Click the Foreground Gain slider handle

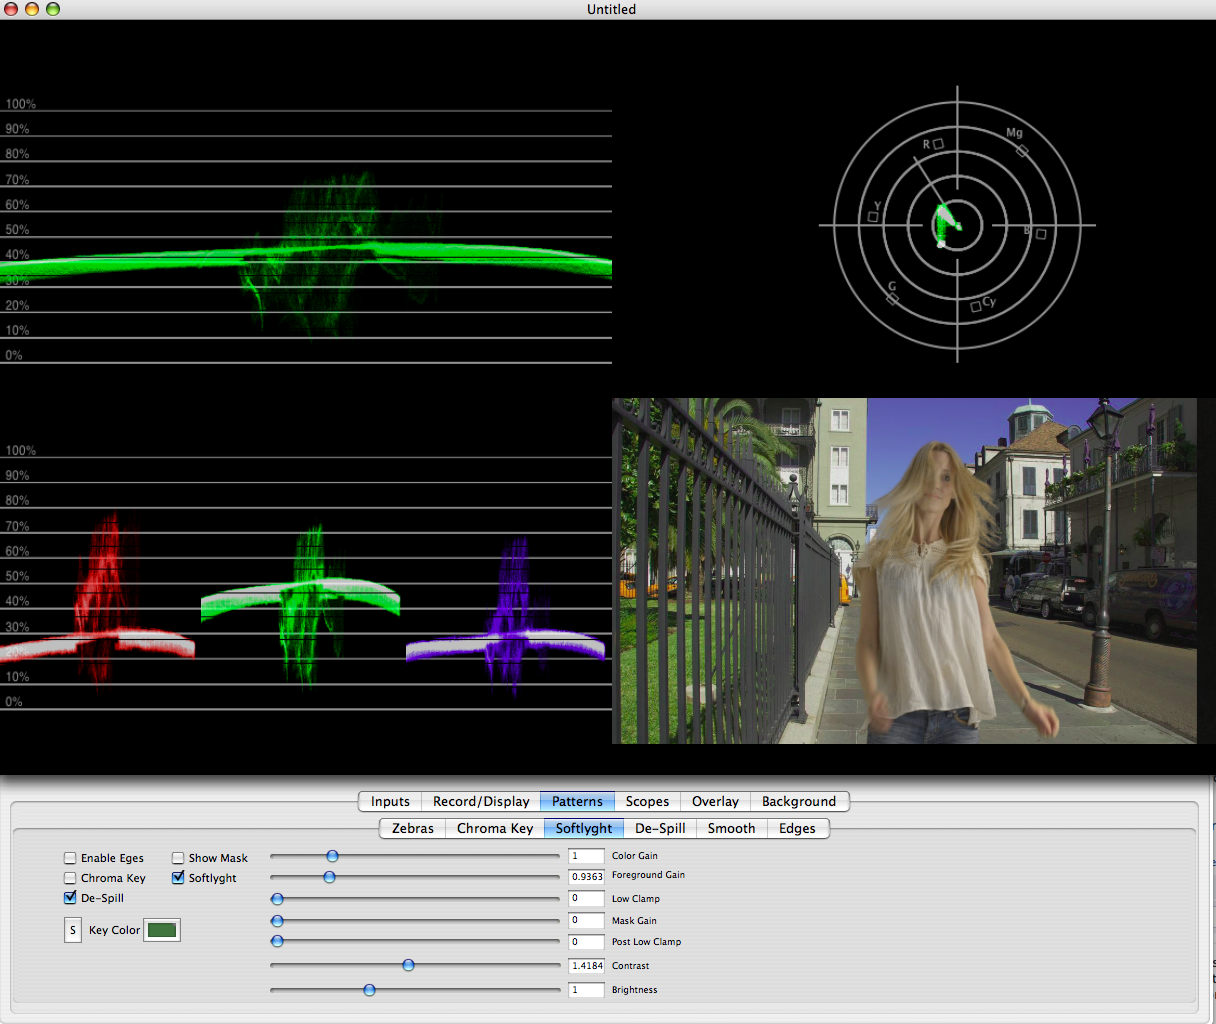click(x=329, y=877)
